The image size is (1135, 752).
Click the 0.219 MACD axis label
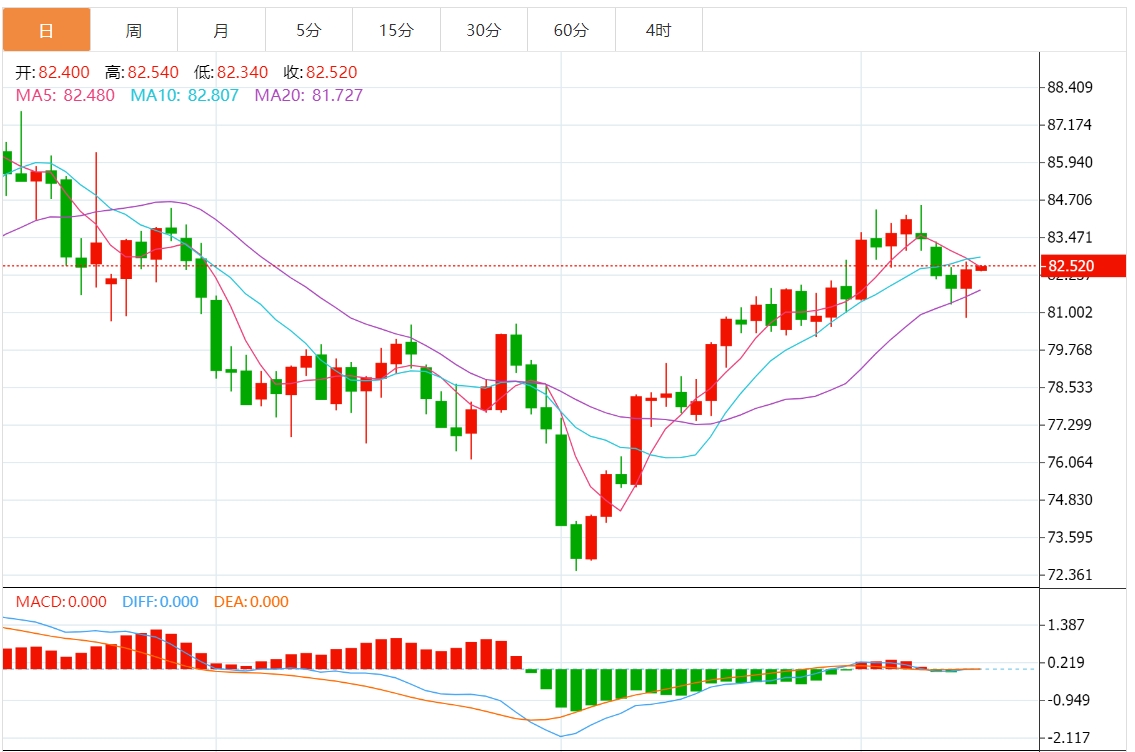coord(1066,662)
